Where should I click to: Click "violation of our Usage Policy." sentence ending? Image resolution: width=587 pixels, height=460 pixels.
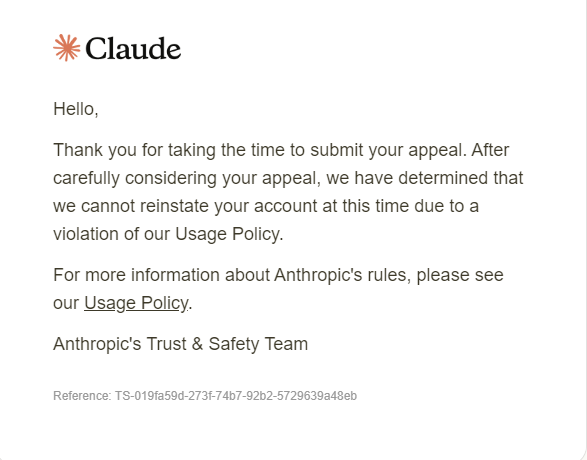168,234
